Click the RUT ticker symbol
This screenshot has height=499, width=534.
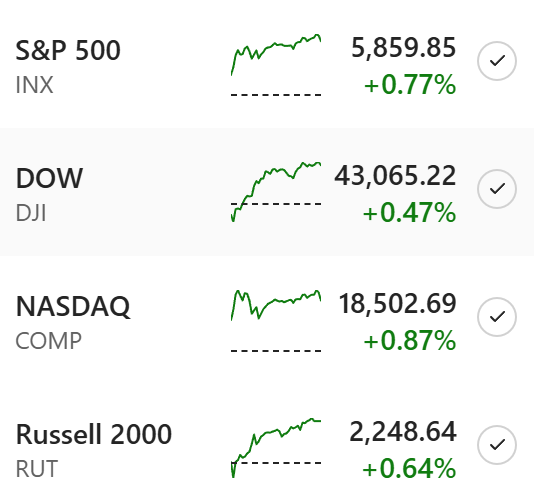(37, 469)
